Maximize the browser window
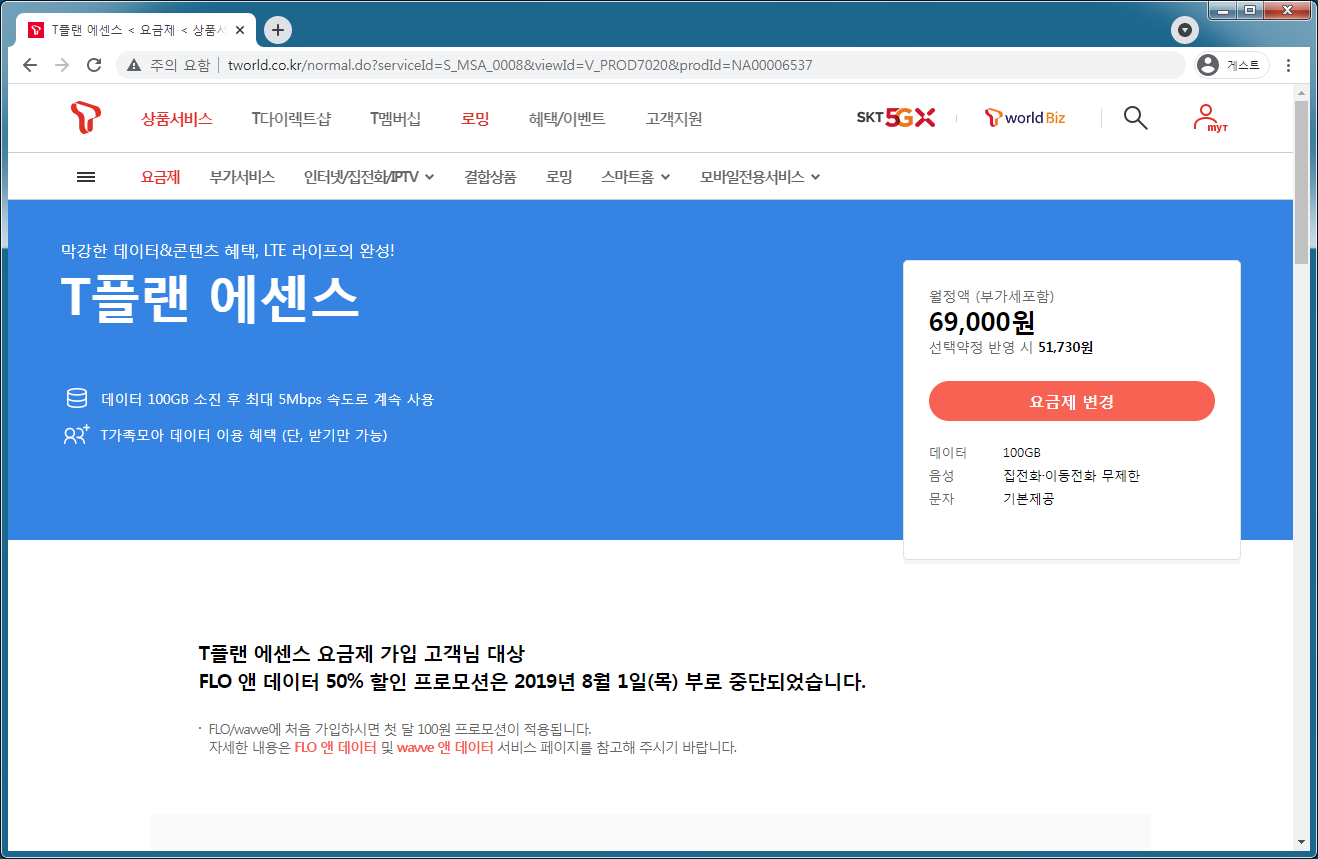Viewport: 1318px width, 859px height. 1248,11
